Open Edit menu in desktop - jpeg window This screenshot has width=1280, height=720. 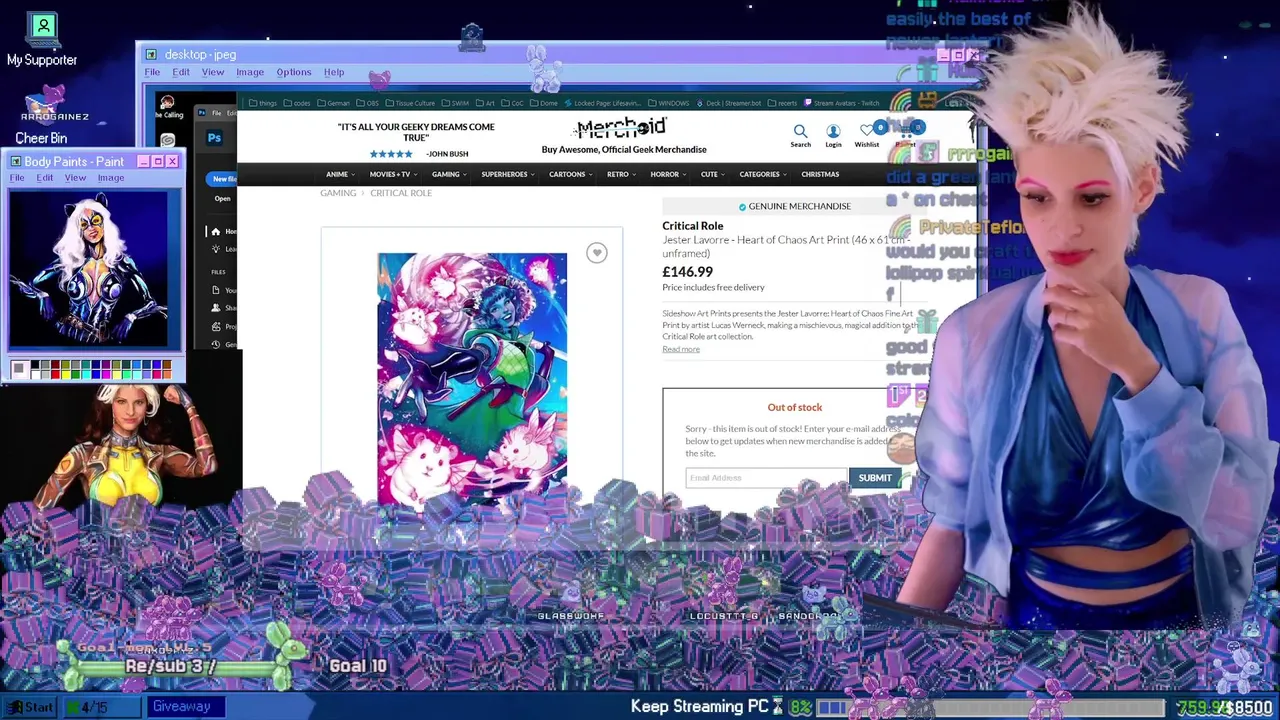click(181, 72)
